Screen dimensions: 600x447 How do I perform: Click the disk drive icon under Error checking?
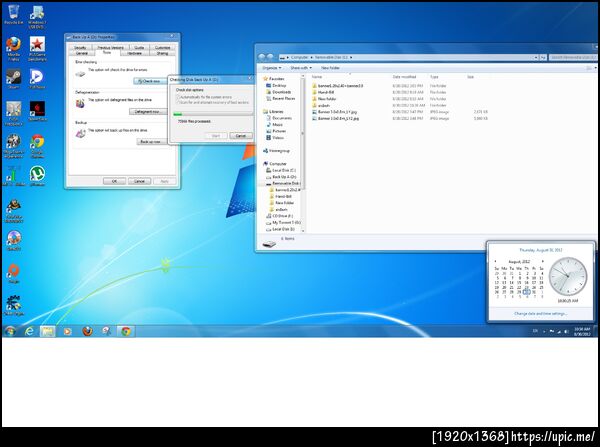coord(80,74)
